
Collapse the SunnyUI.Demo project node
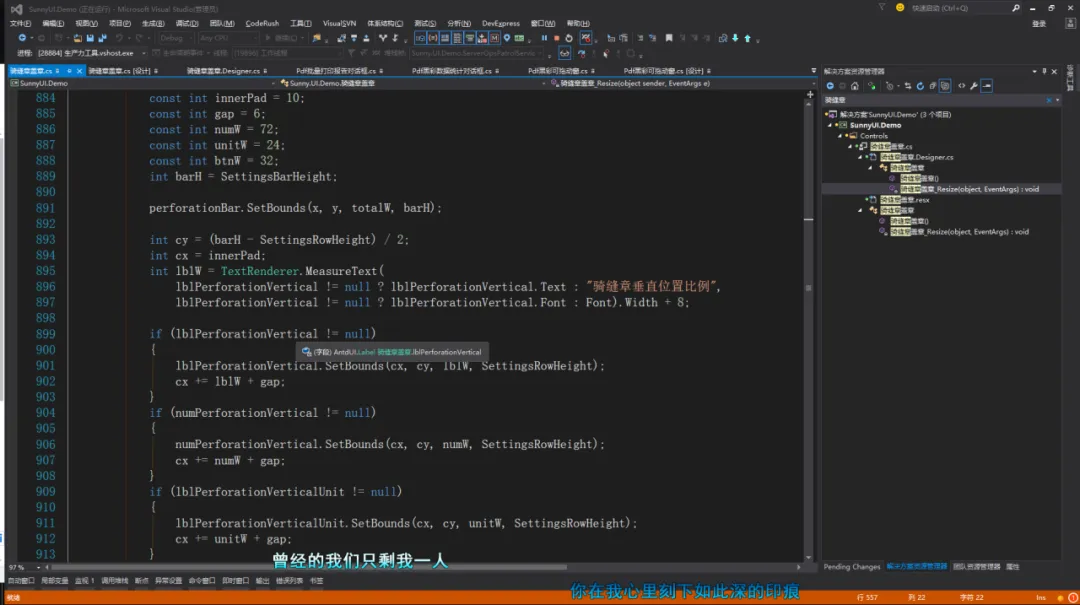831,125
